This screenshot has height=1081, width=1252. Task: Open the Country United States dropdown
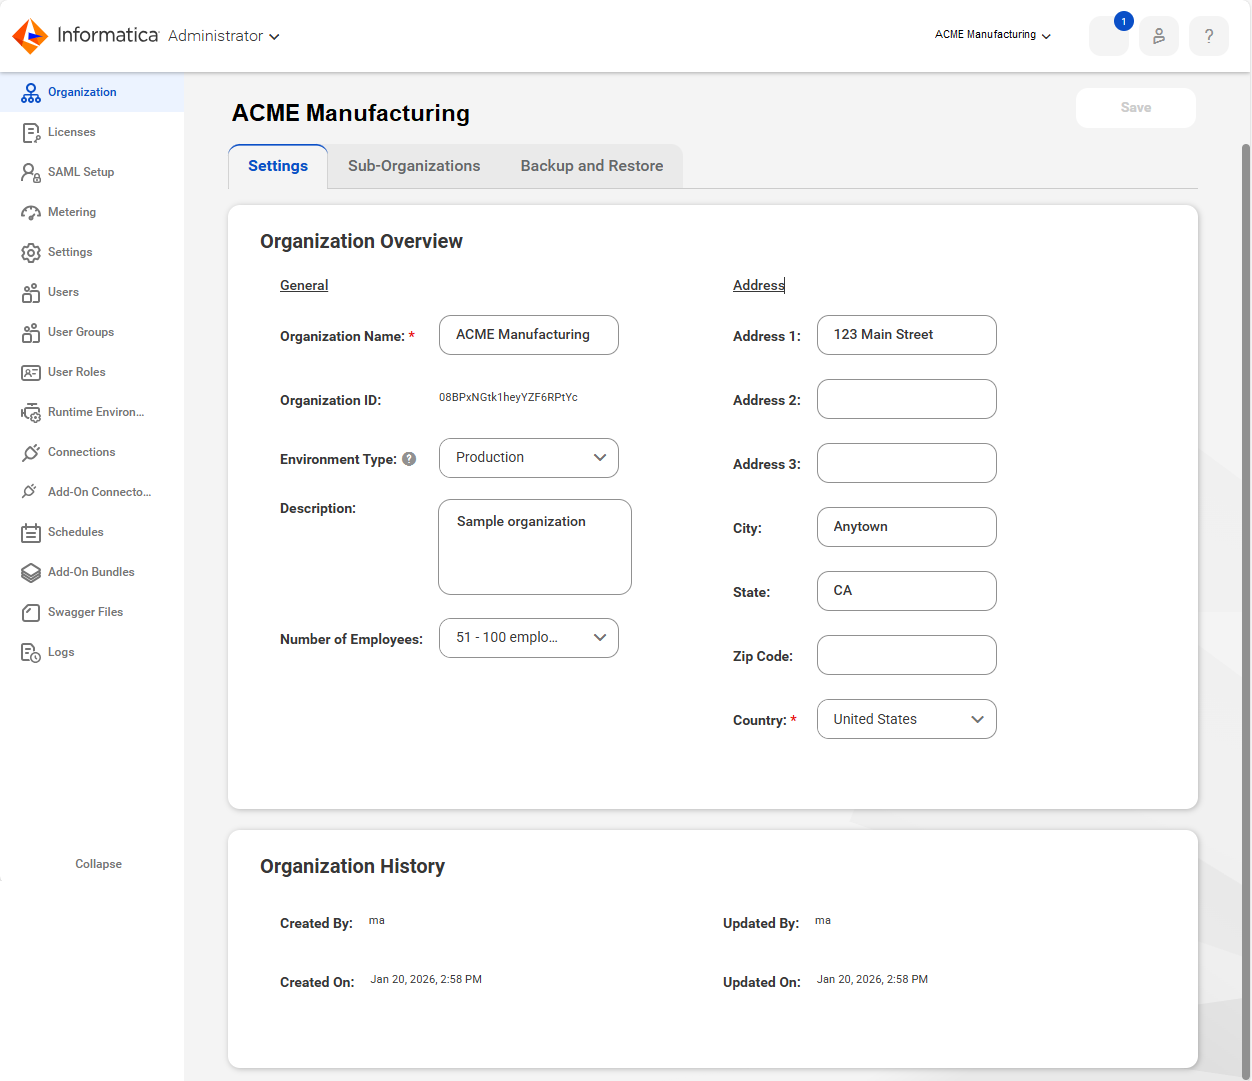point(907,719)
